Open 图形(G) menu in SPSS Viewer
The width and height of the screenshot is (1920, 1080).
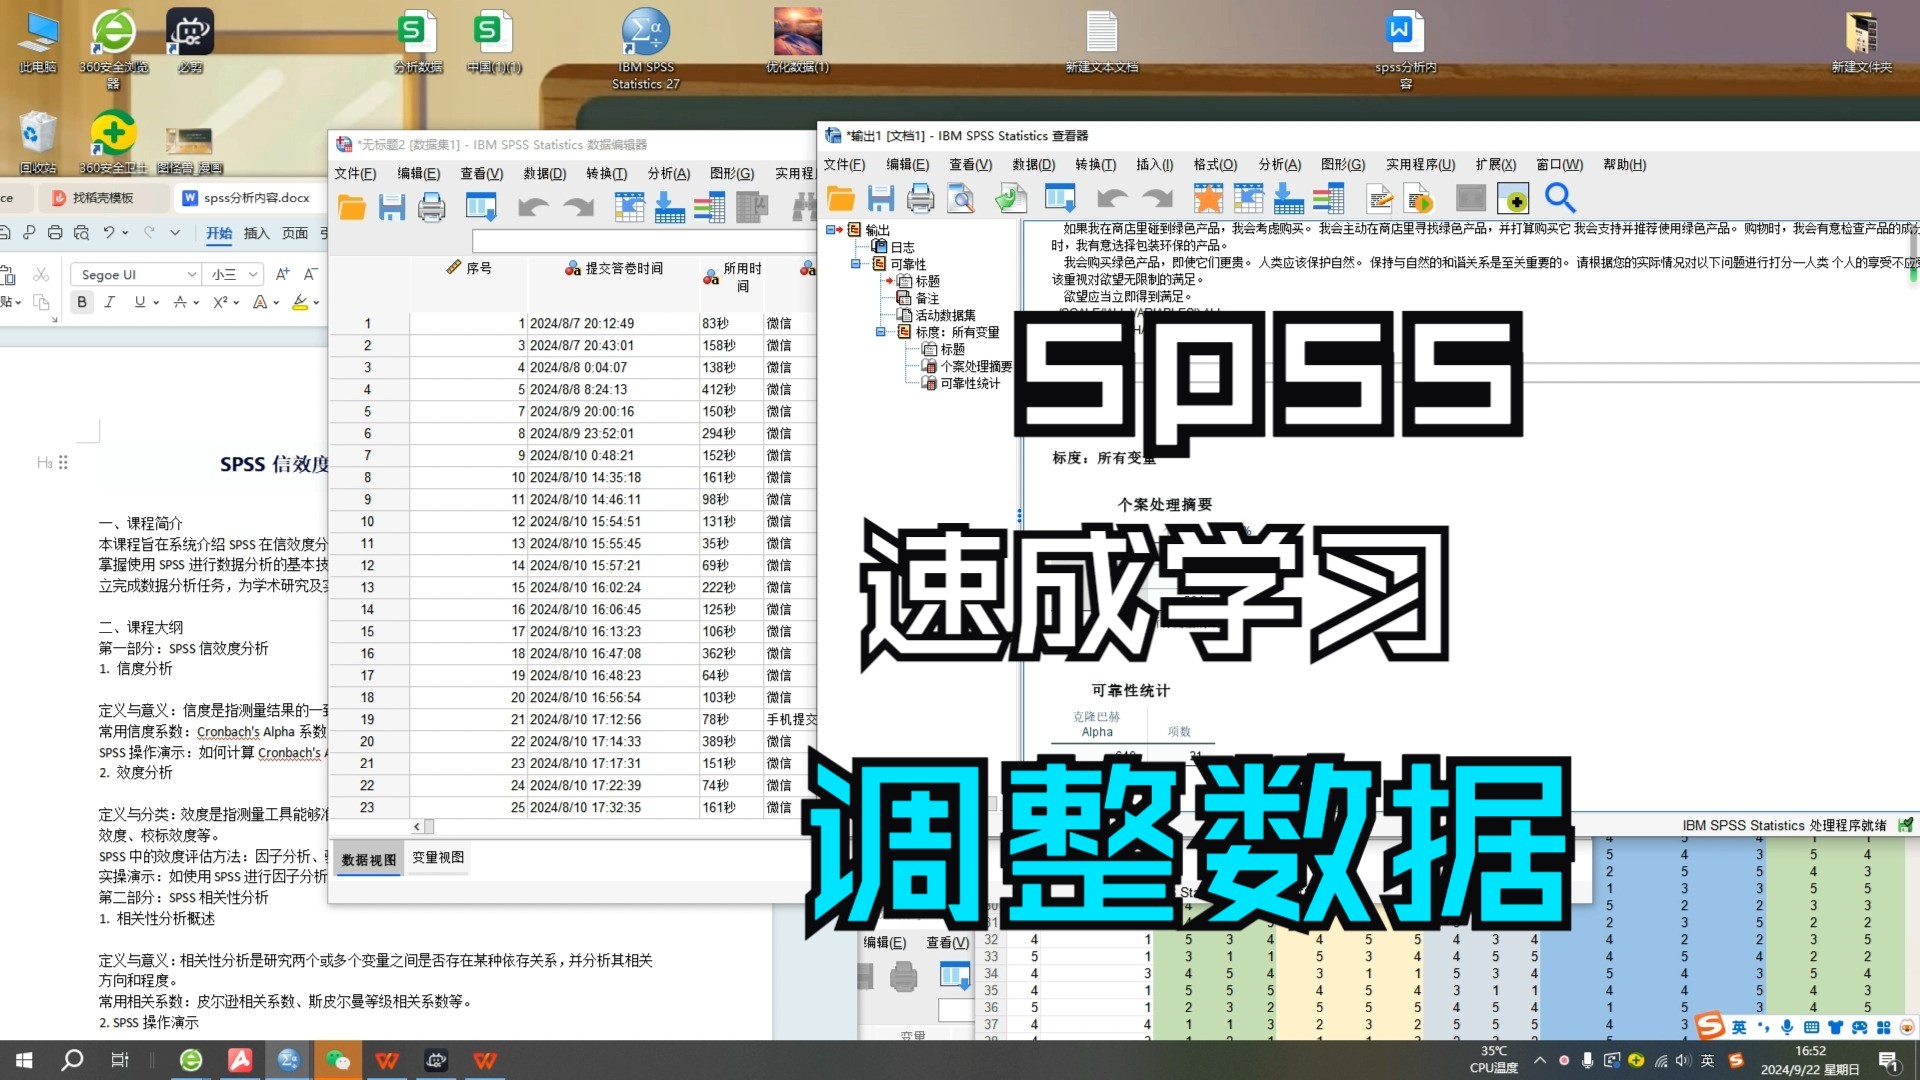pos(1342,165)
